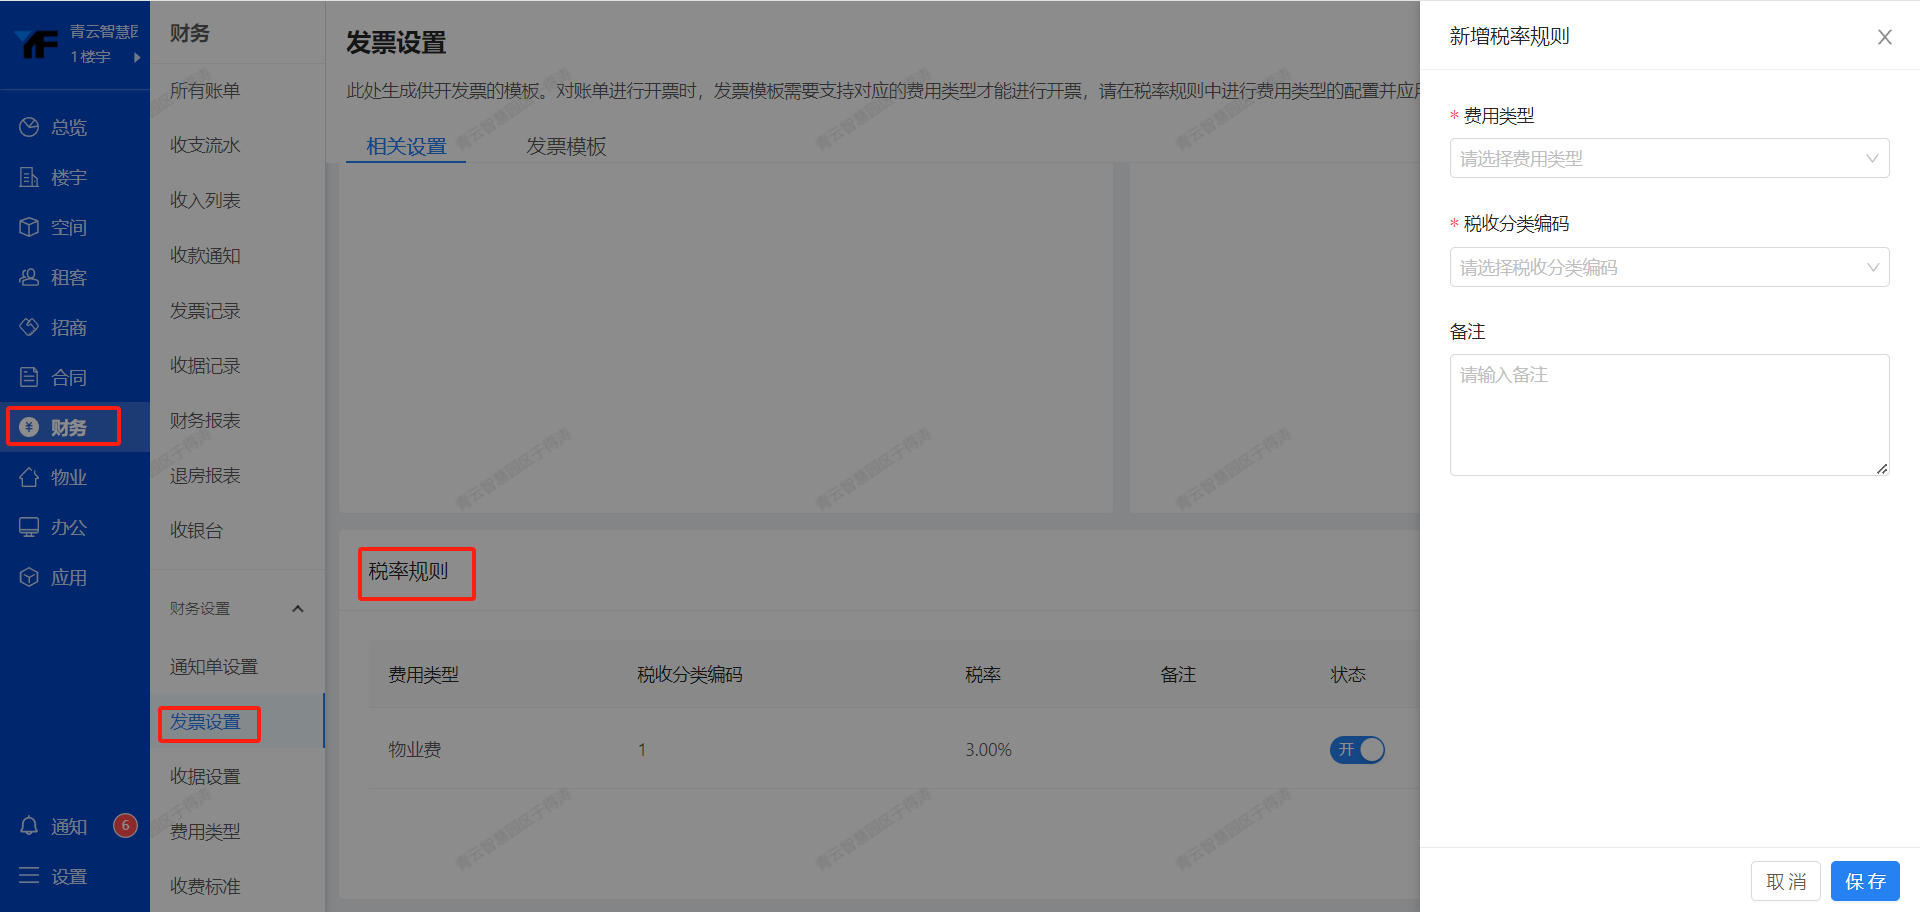Open the 发票记录 menu entry

[204, 310]
